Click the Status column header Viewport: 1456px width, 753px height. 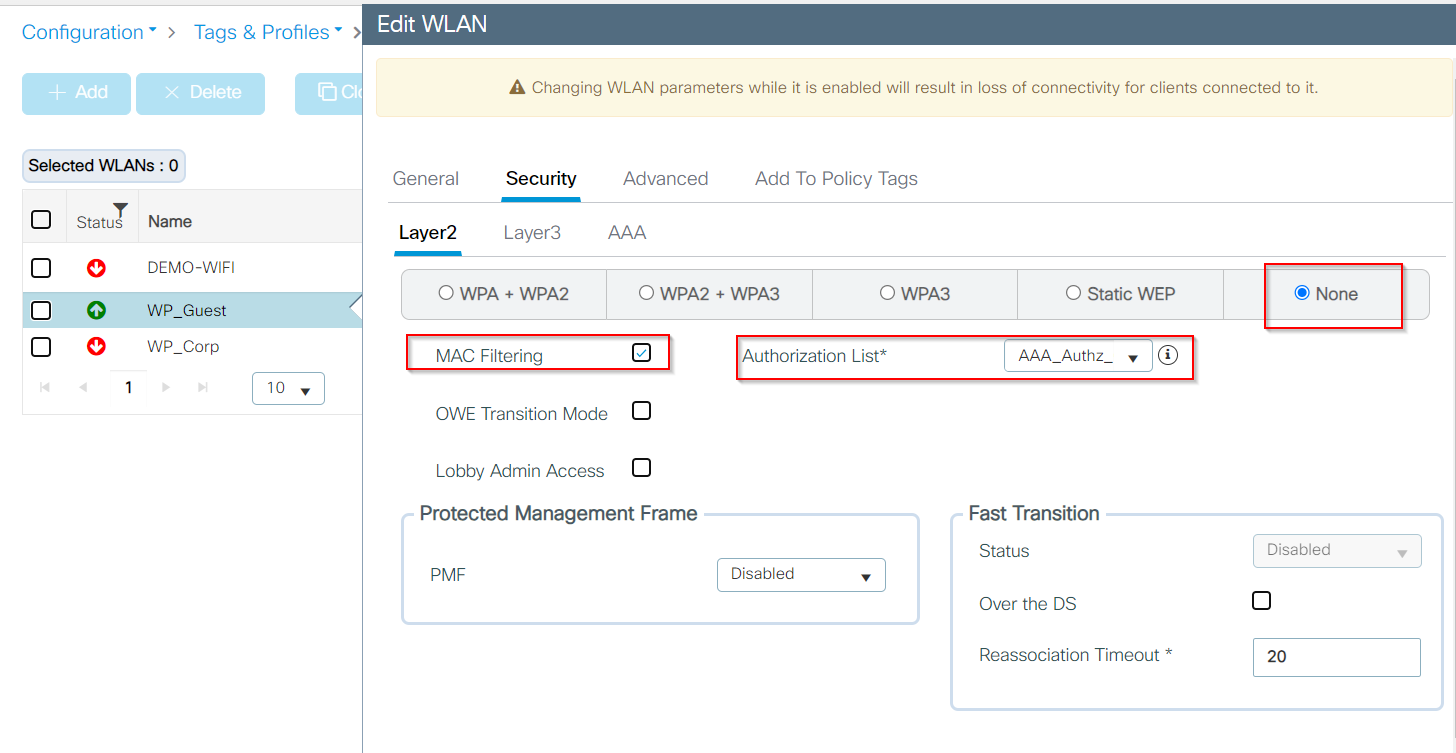pyautogui.click(x=99, y=222)
